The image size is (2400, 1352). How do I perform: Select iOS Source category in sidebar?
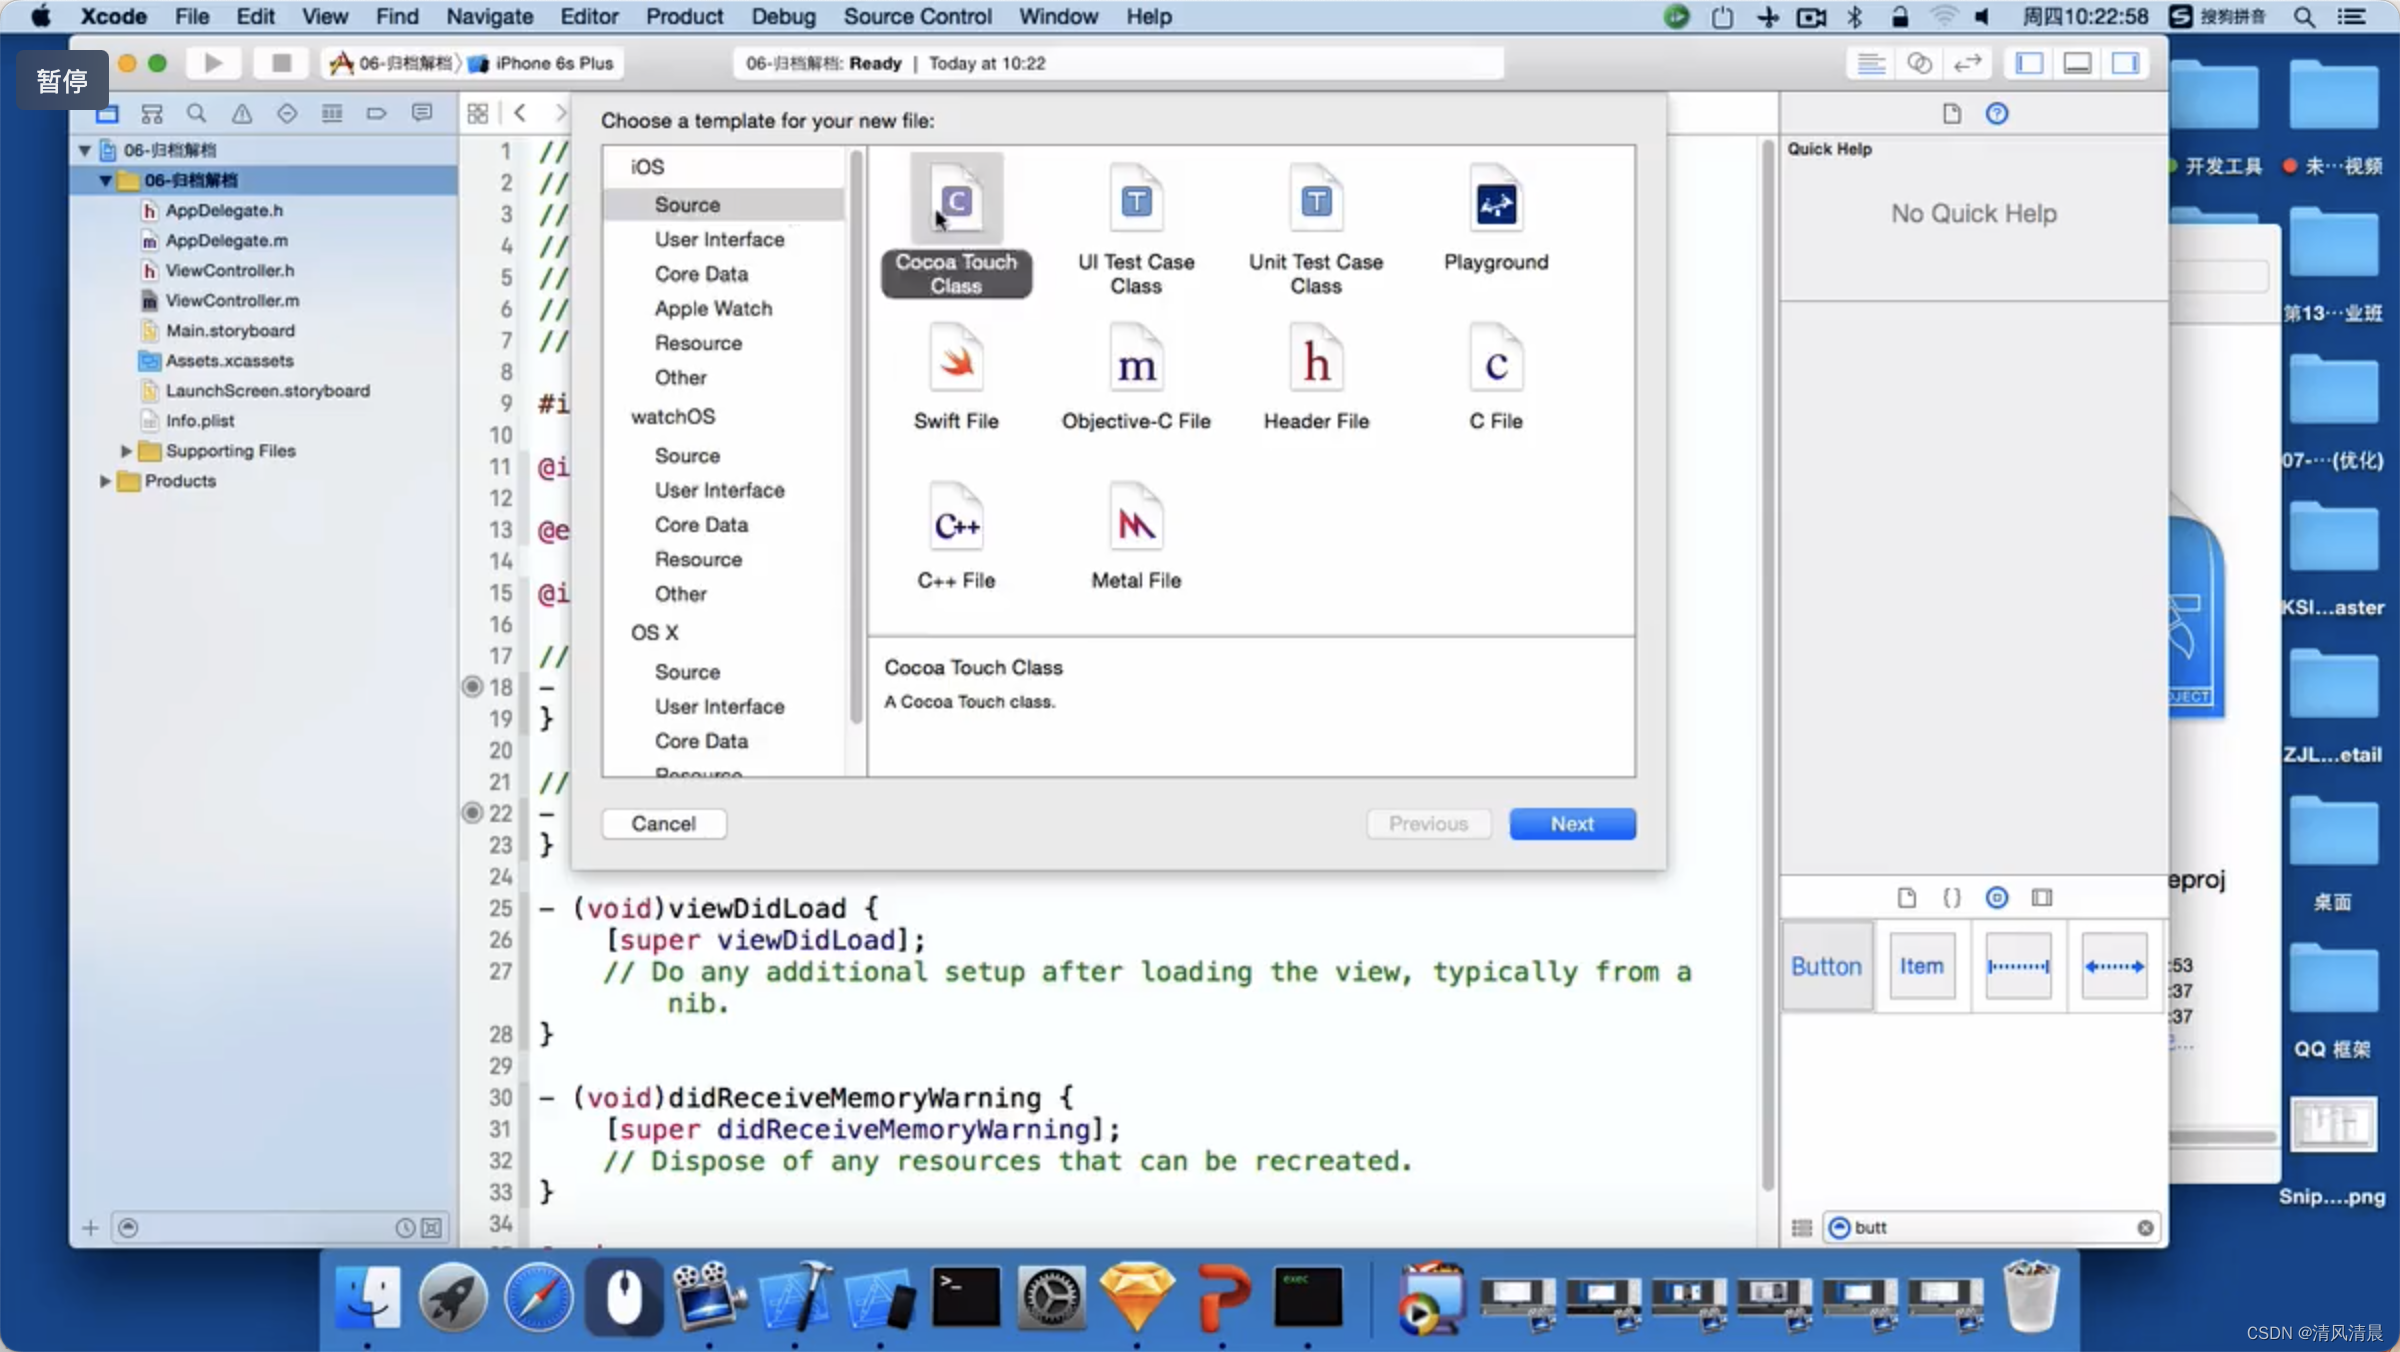click(x=686, y=203)
